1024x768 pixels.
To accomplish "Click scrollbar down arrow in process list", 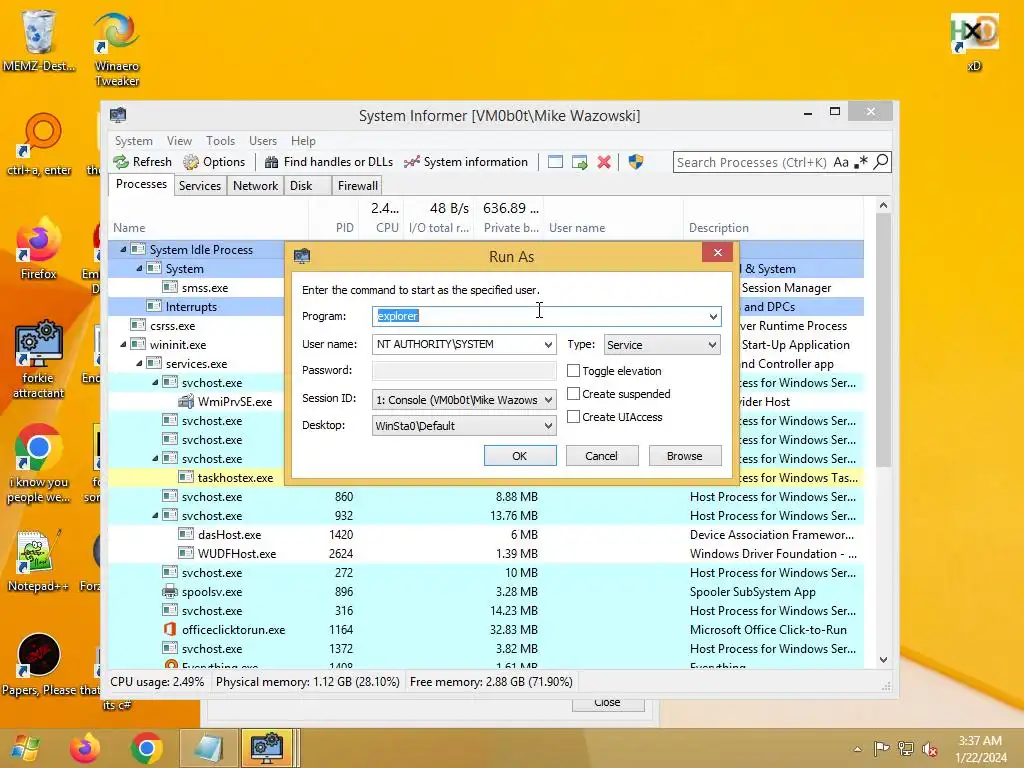I will [x=883, y=660].
